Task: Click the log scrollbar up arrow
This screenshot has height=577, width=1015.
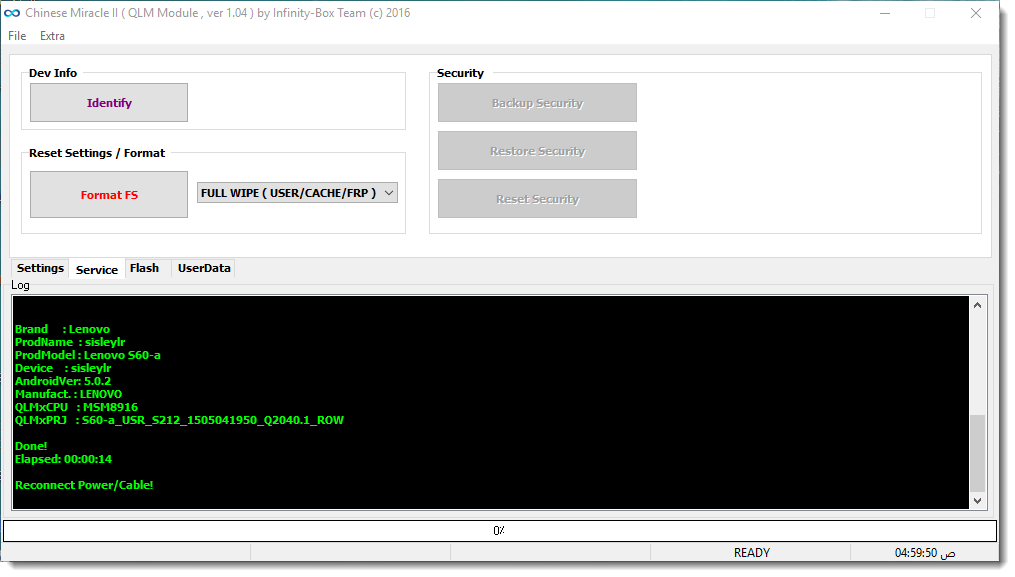Action: [x=977, y=305]
